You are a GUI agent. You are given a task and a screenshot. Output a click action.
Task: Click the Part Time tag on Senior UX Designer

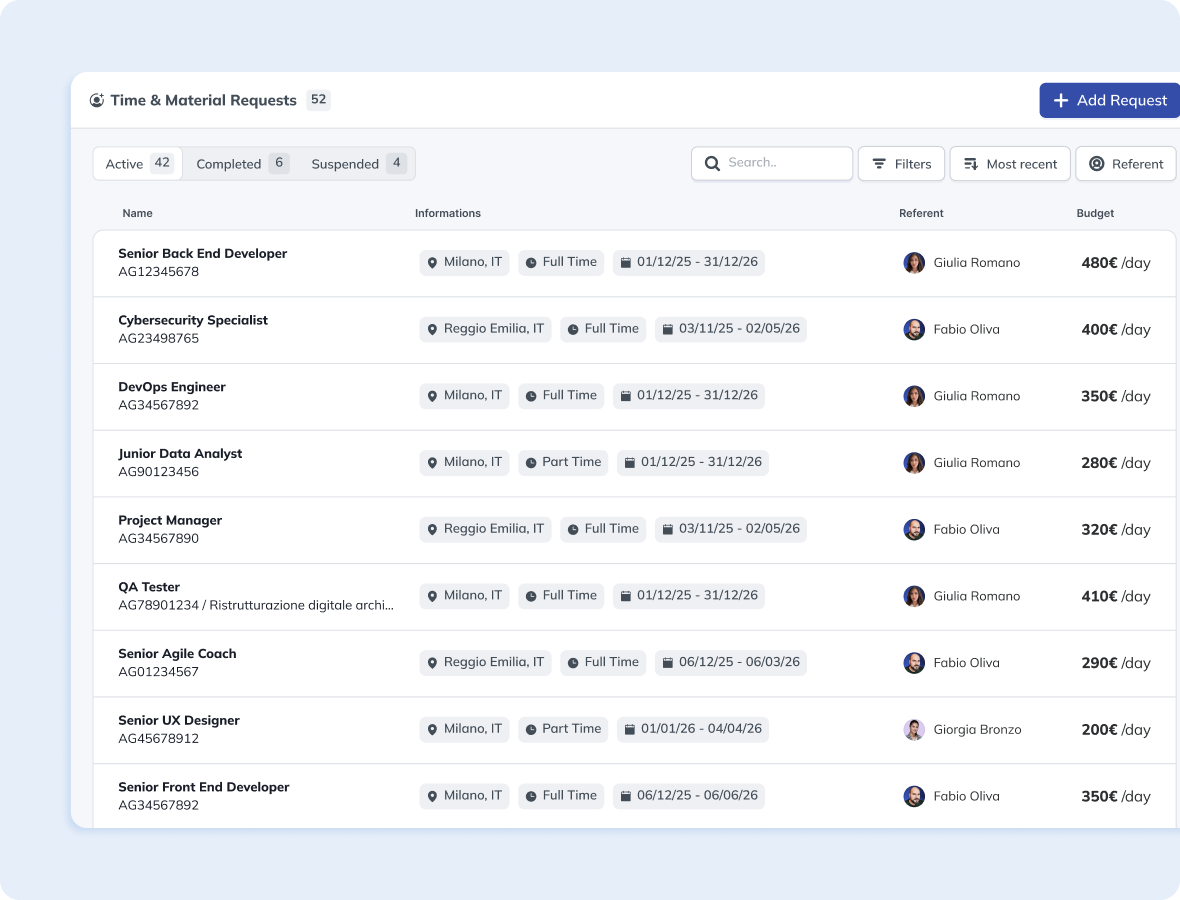click(x=563, y=729)
